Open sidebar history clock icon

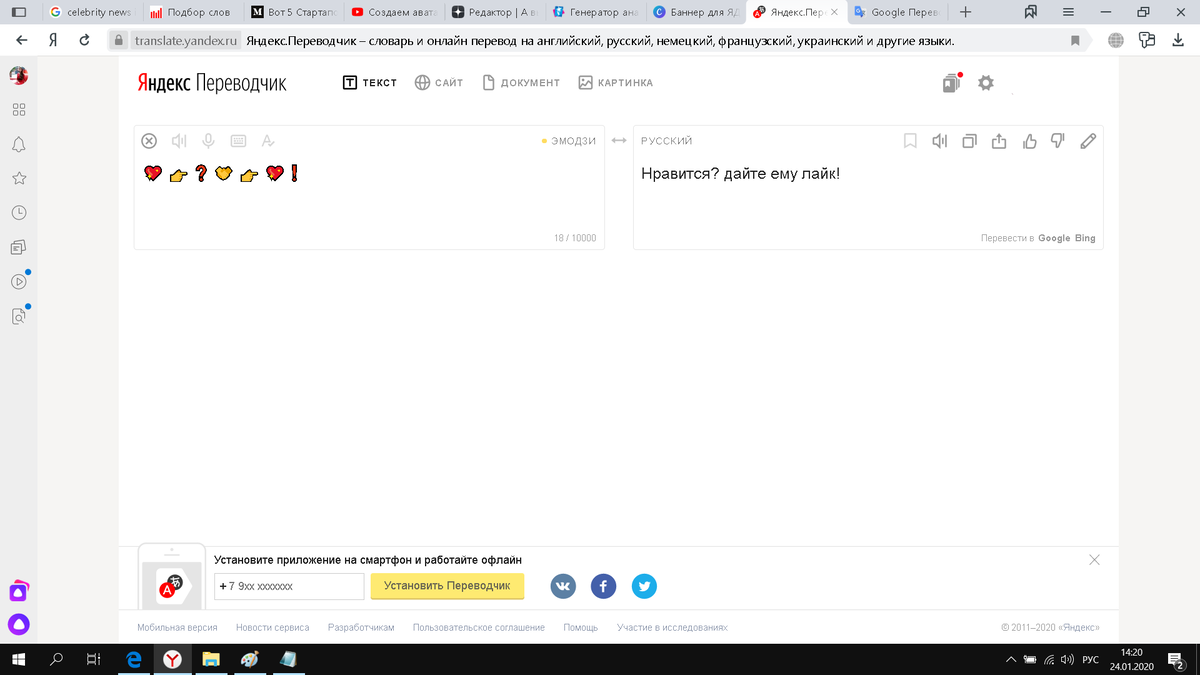(19, 213)
